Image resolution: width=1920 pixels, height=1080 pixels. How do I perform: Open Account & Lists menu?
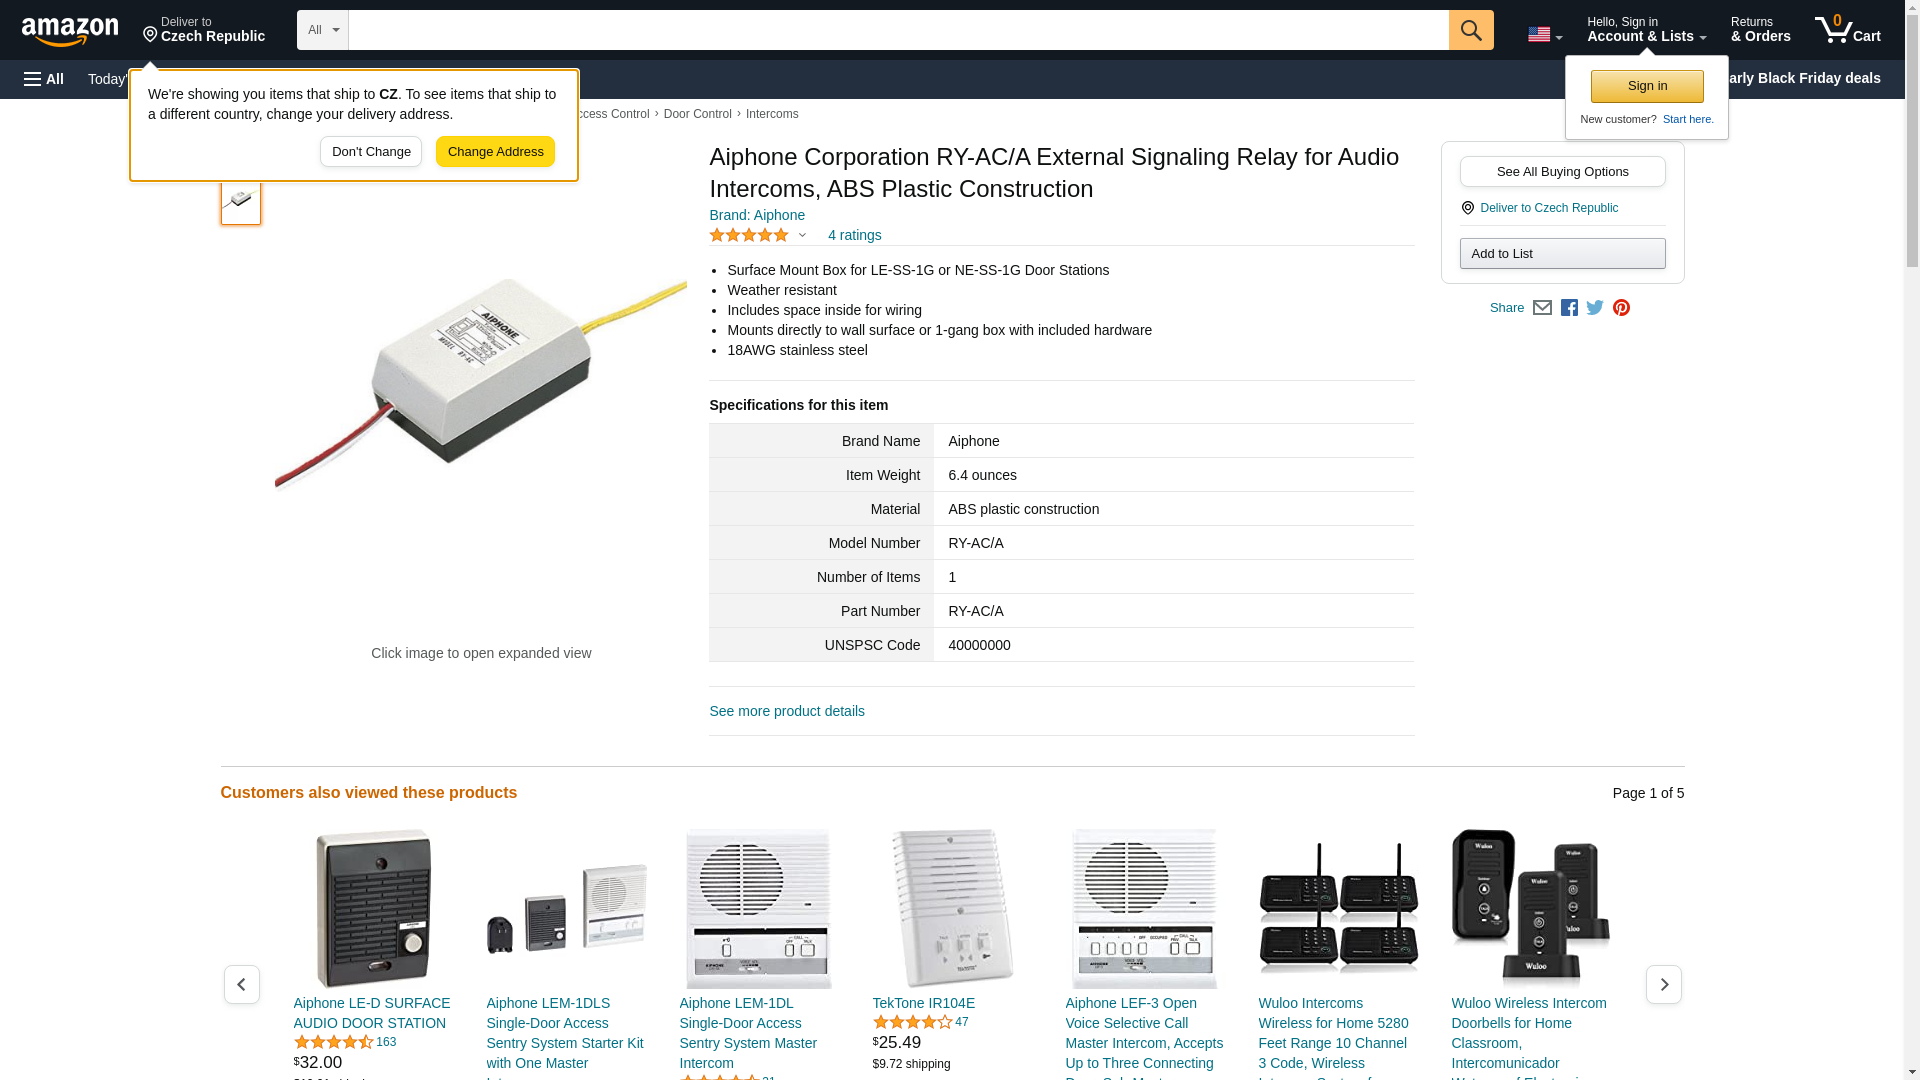[1646, 30]
